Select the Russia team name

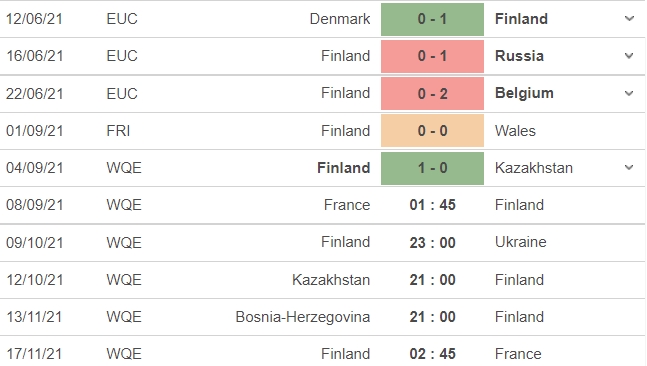tap(519, 56)
